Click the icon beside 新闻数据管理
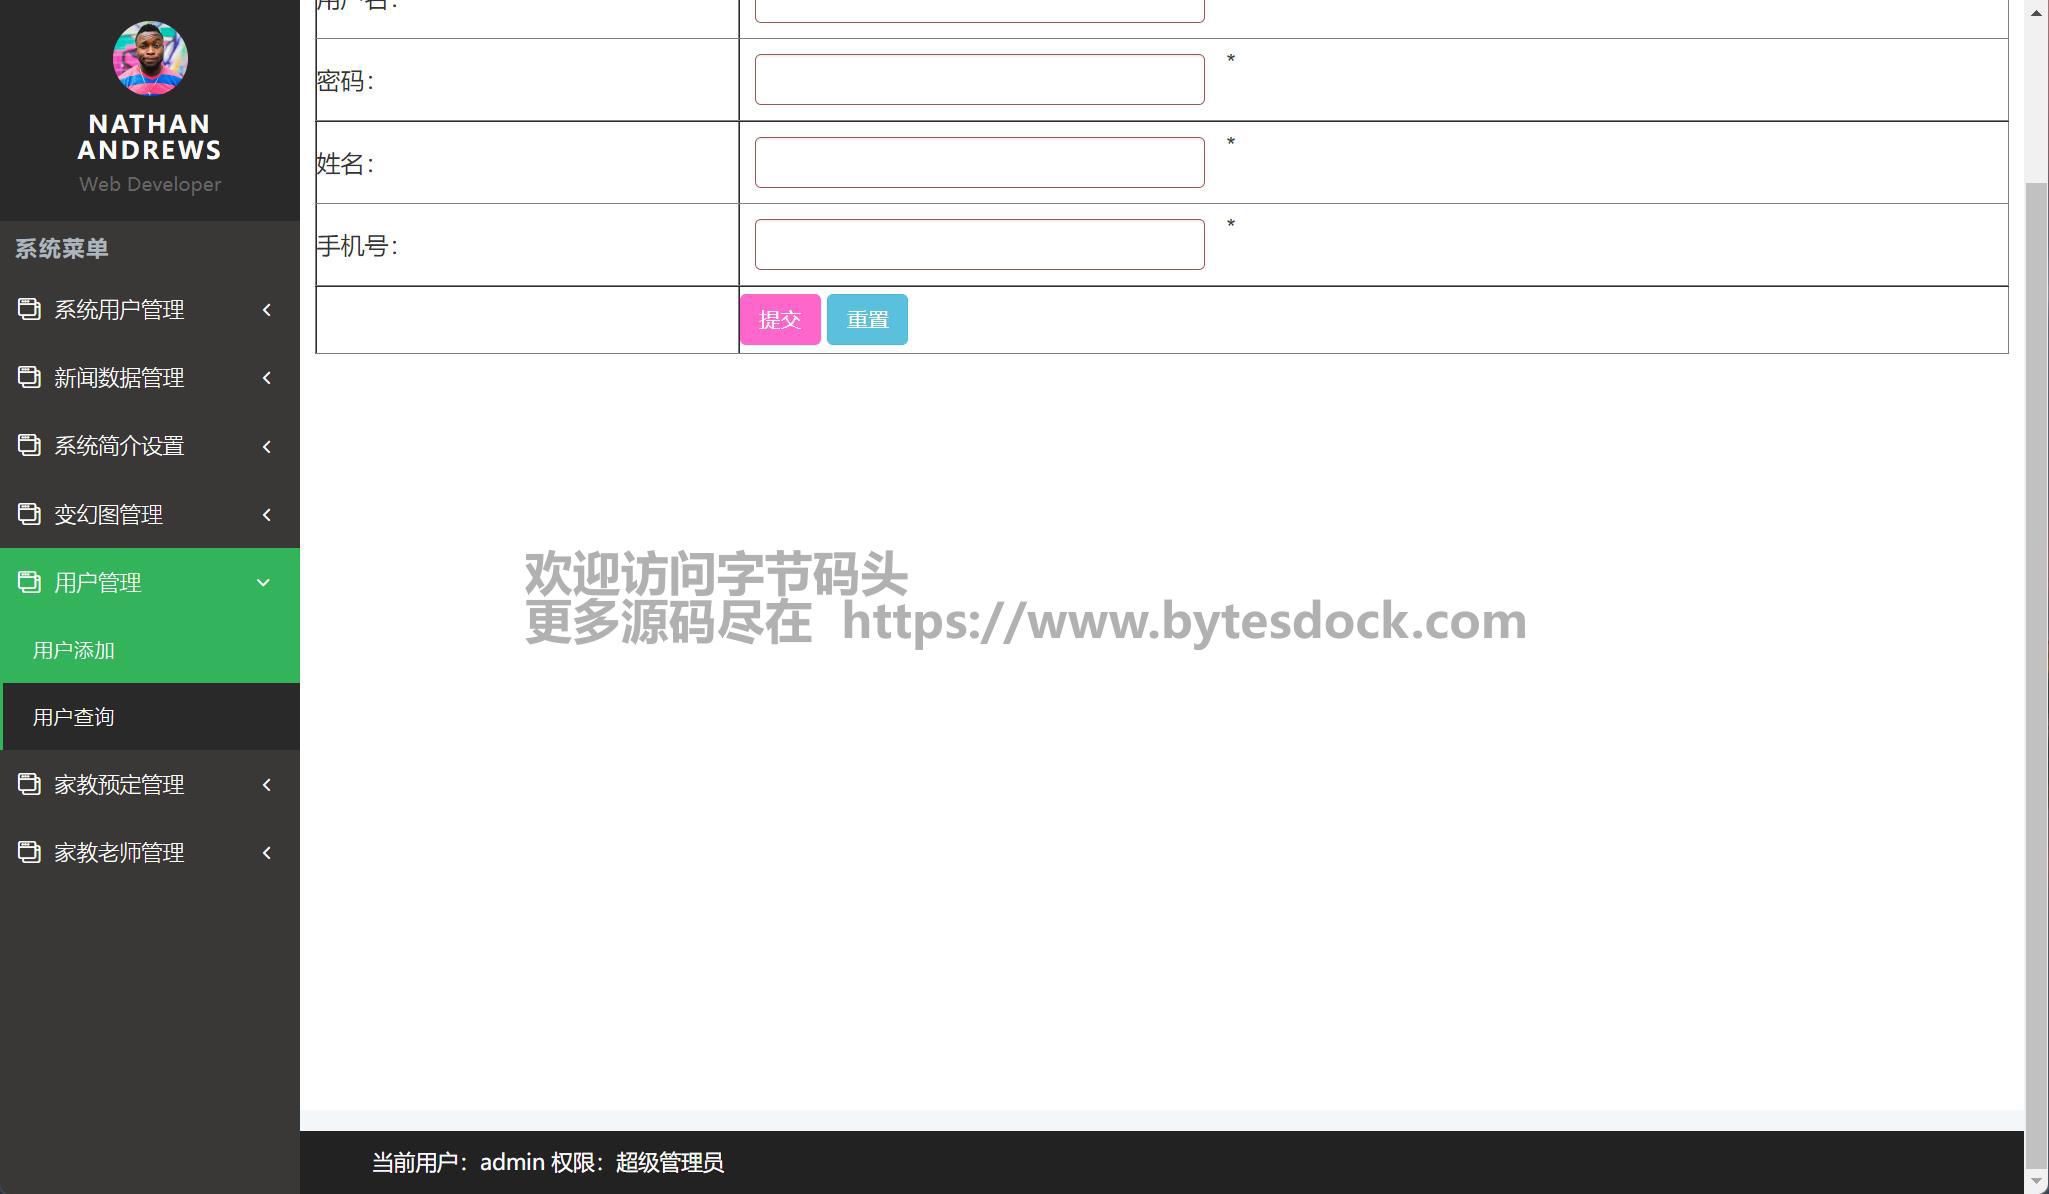This screenshot has height=1194, width=2049. [x=29, y=378]
